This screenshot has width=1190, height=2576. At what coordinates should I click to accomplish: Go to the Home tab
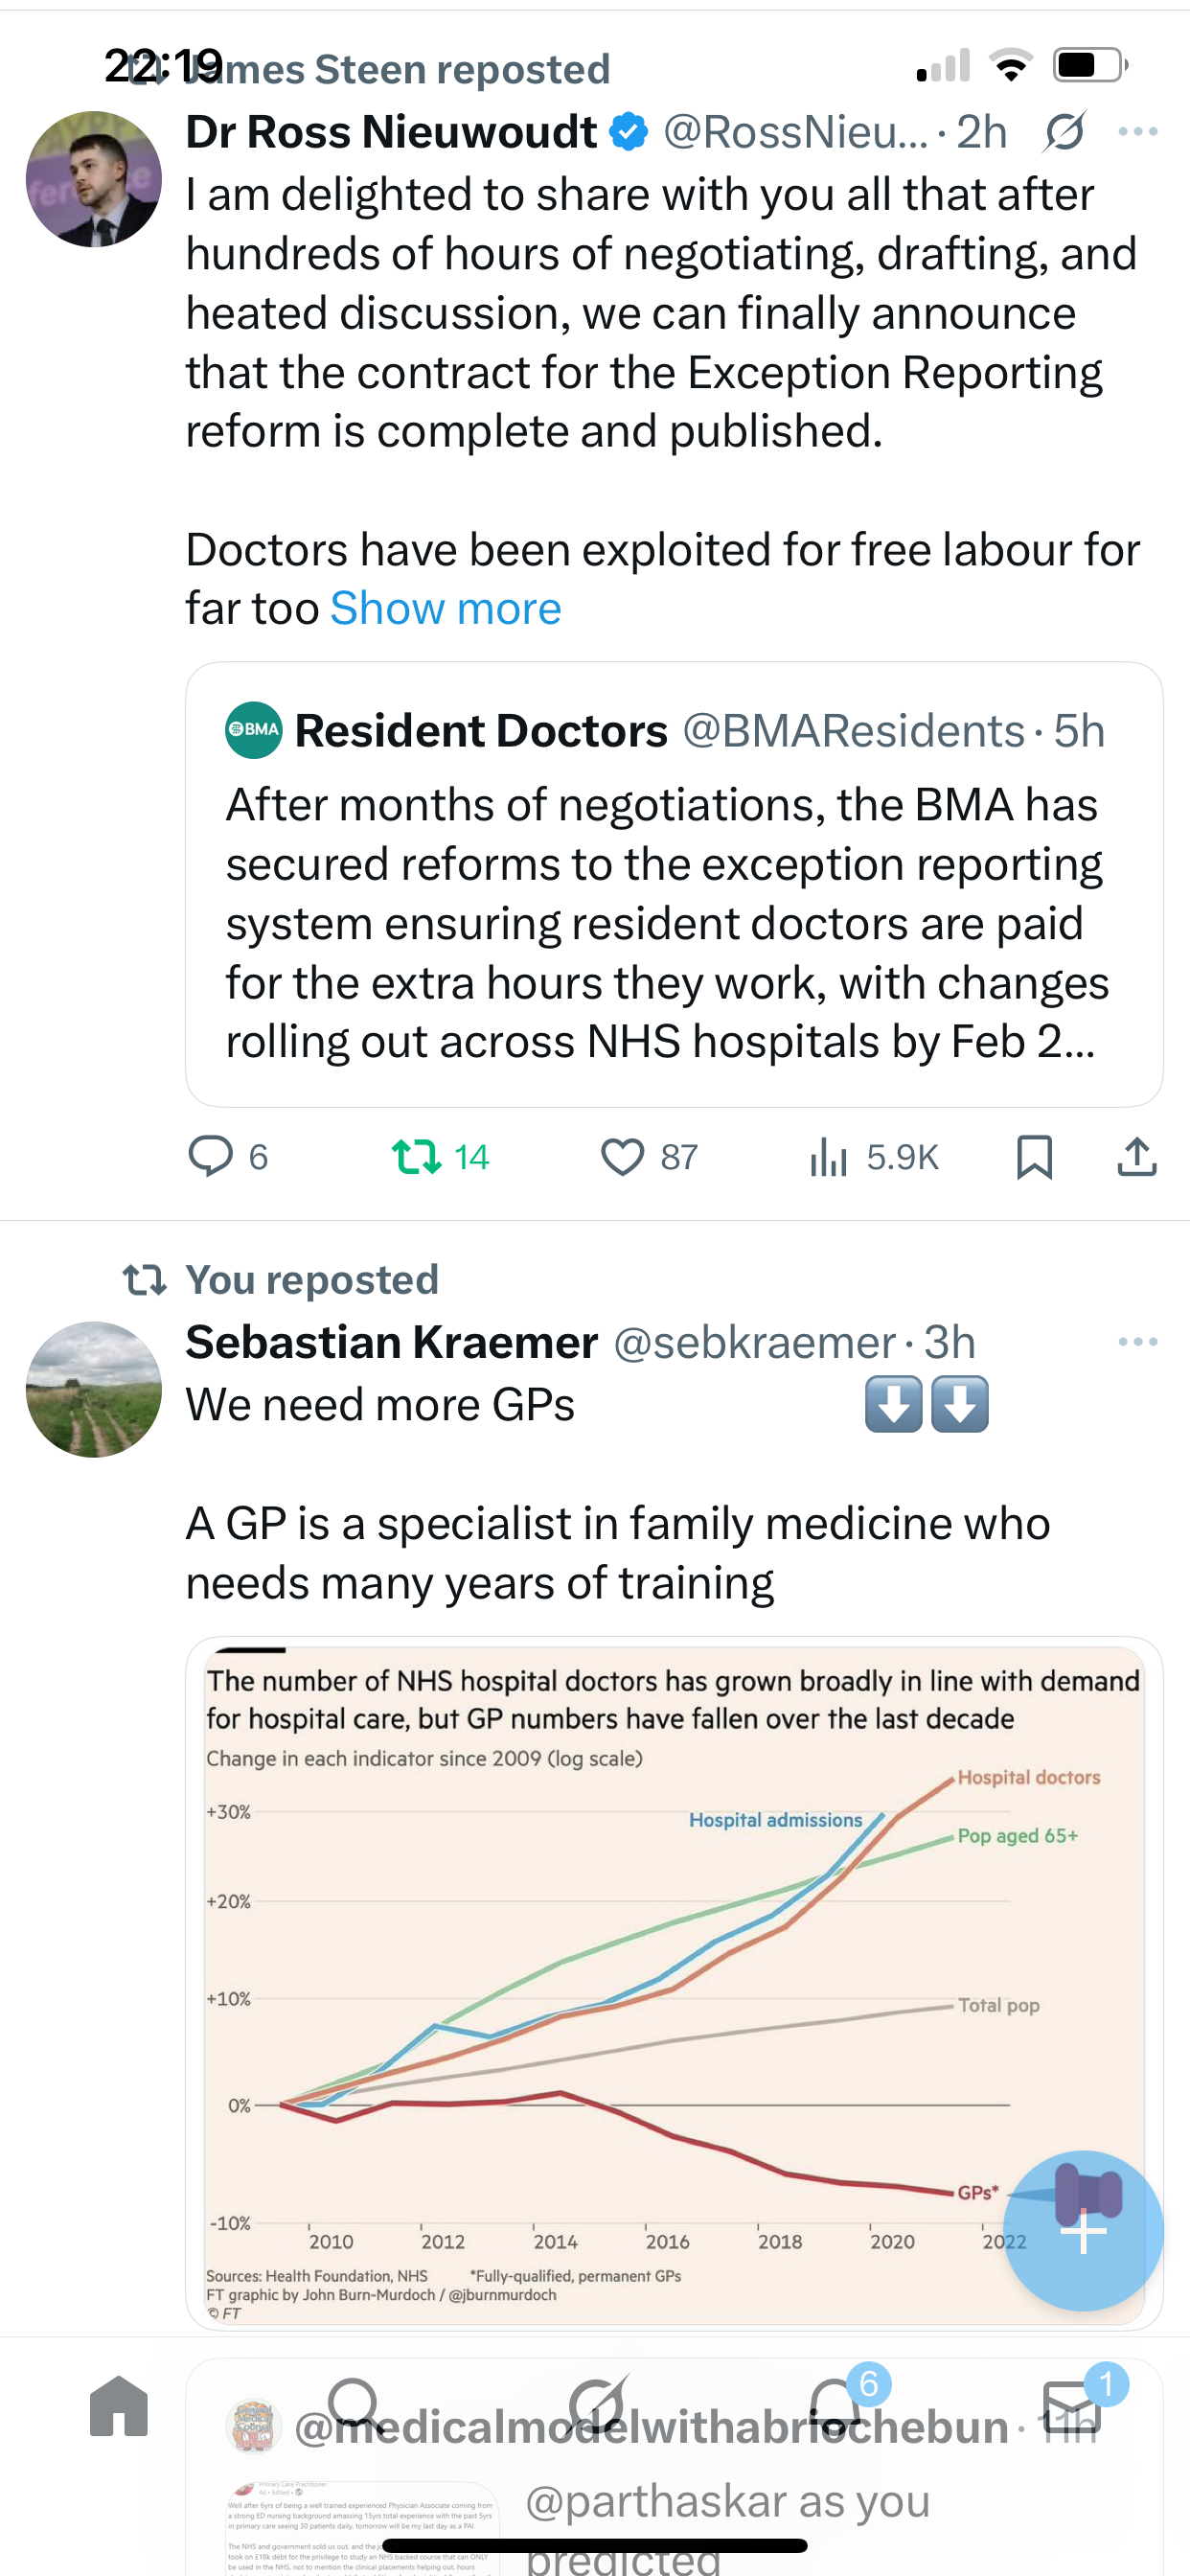119,2407
